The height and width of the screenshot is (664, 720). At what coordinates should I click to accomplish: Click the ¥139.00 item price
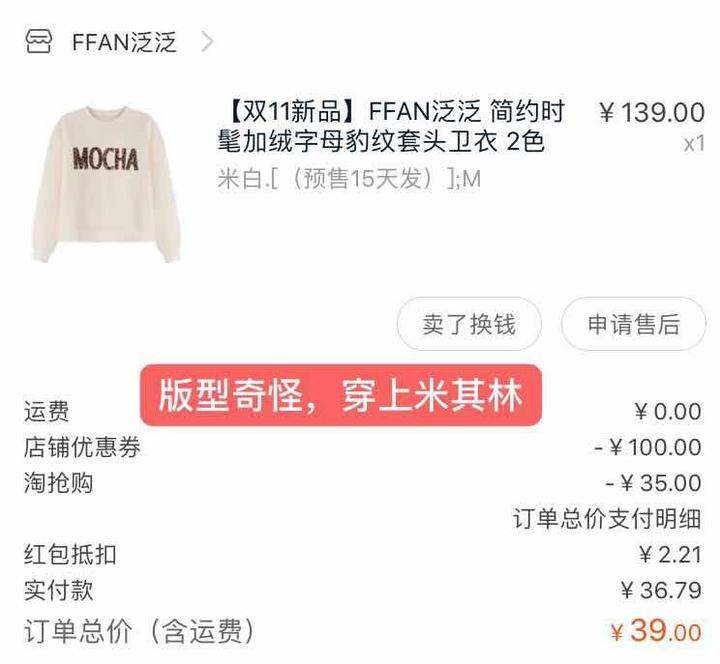point(652,113)
